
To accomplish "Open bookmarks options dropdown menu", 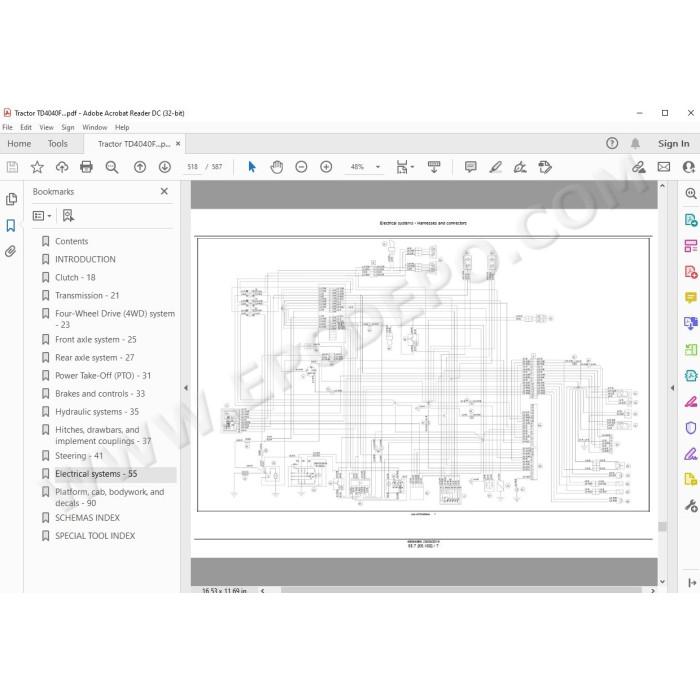I will coord(42,216).
